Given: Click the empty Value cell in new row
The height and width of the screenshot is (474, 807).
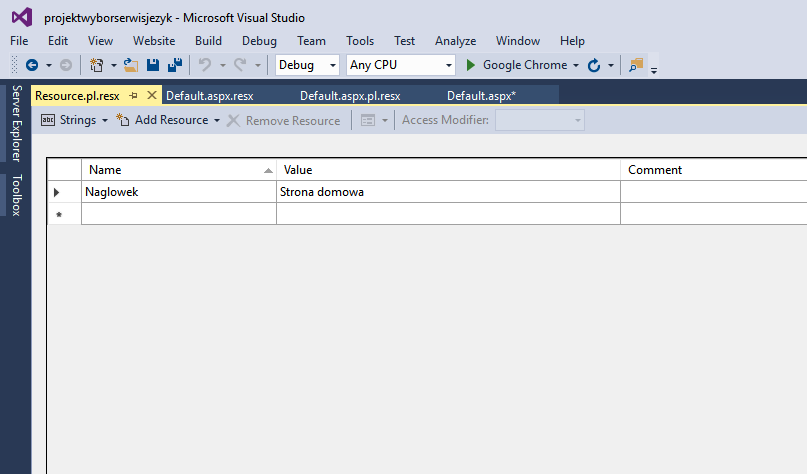Looking at the screenshot, I should tap(448, 214).
